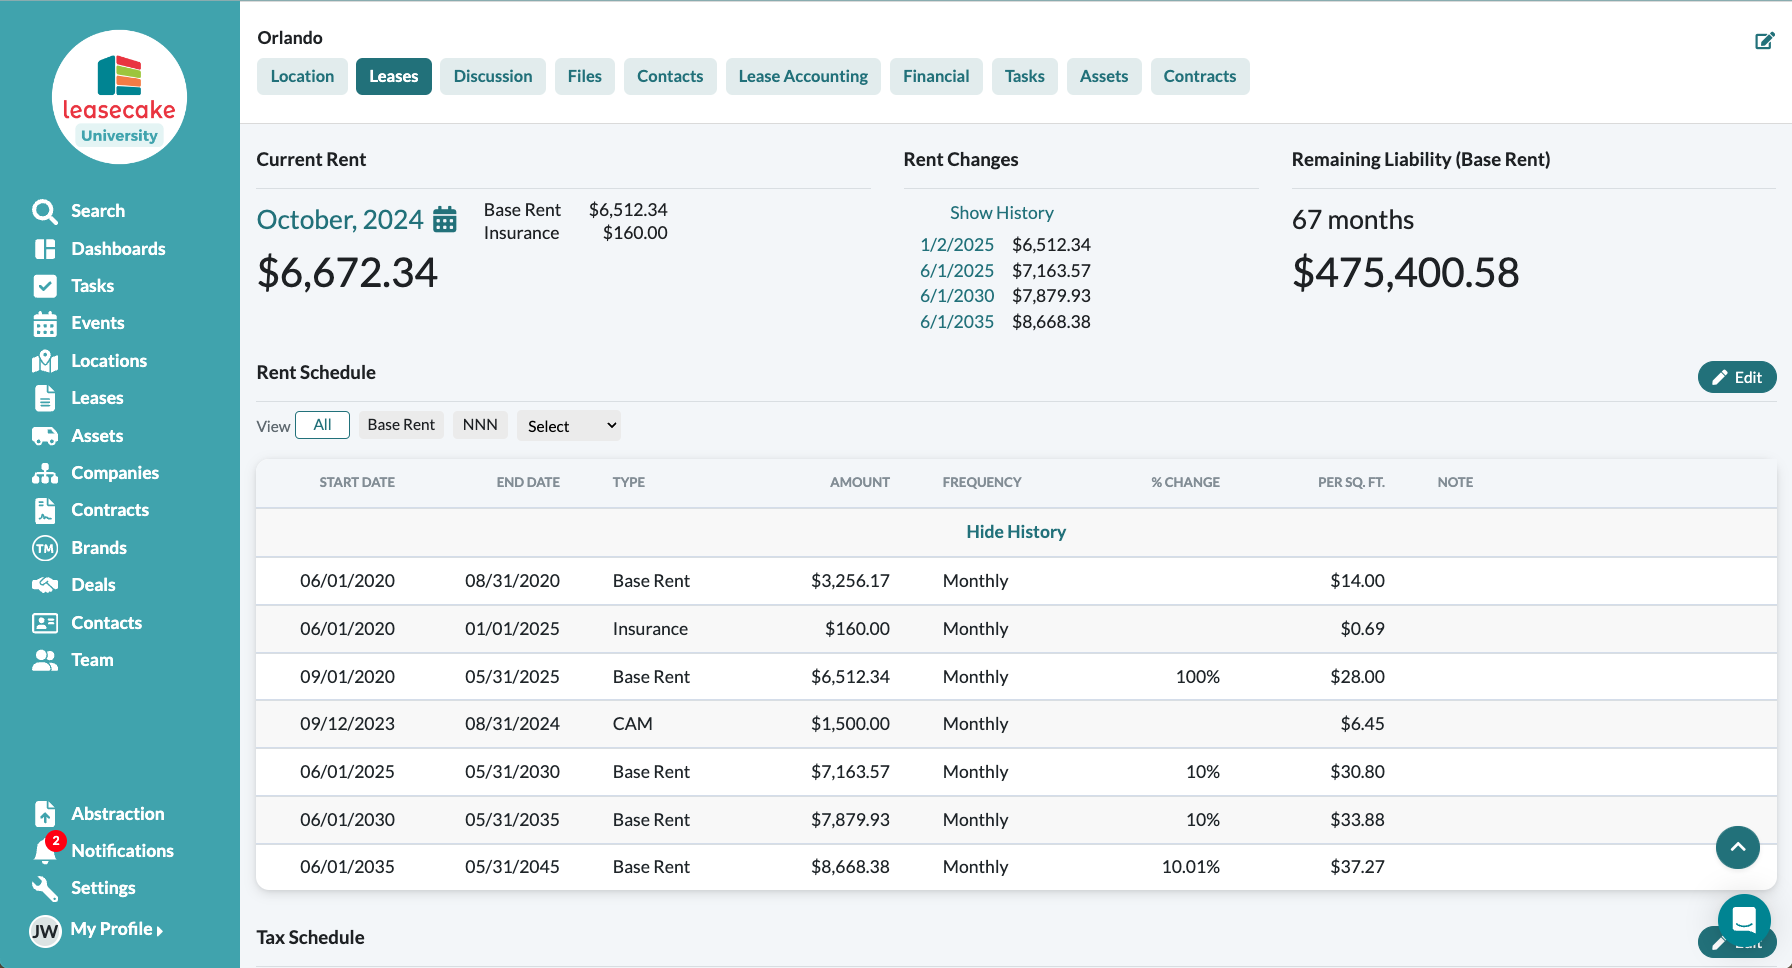1792x968 pixels.
Task: Click the Rent Schedule Edit button
Action: tap(1737, 377)
